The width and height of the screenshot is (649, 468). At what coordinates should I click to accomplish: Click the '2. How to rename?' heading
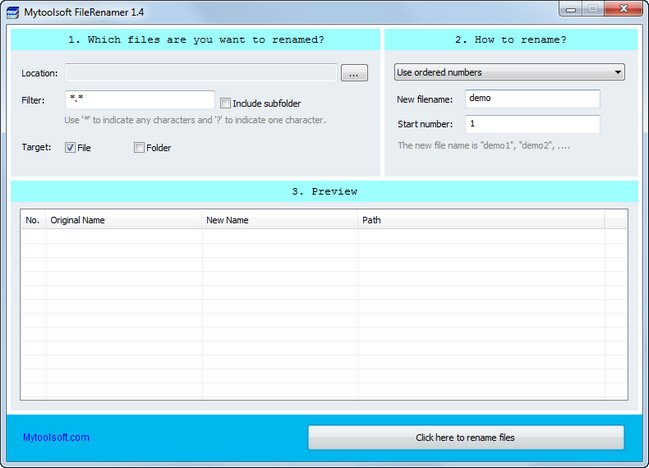511,40
